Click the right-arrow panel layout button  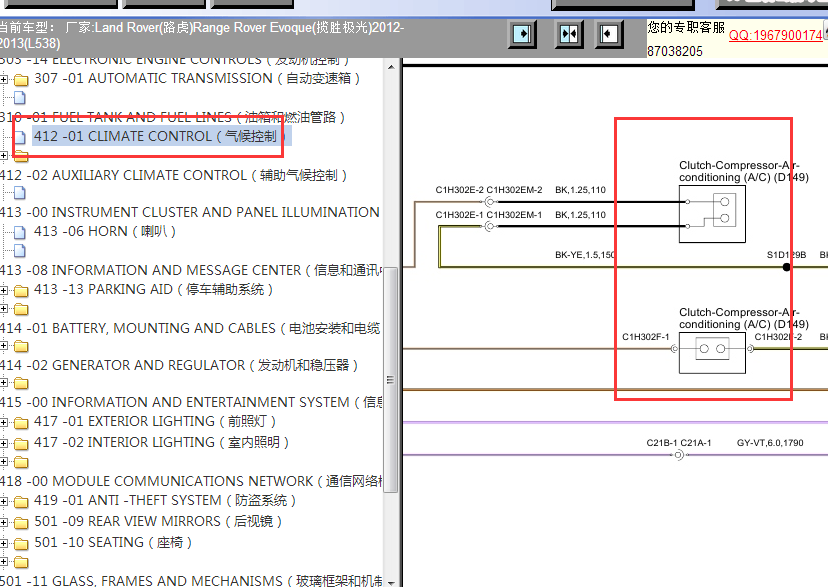pos(522,34)
